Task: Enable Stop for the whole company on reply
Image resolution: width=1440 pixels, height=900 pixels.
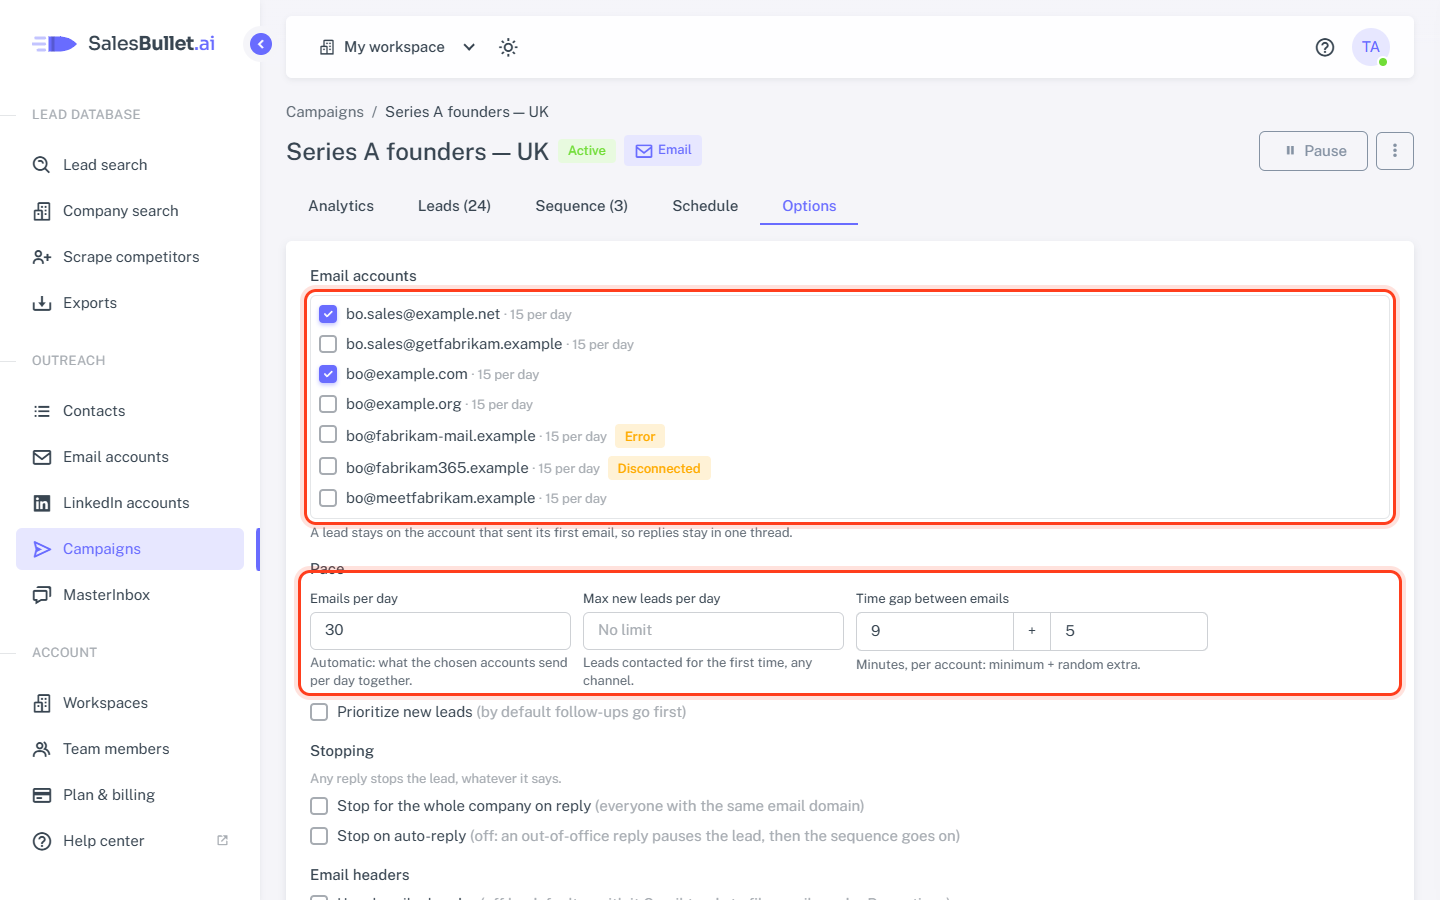Action: tap(319, 806)
